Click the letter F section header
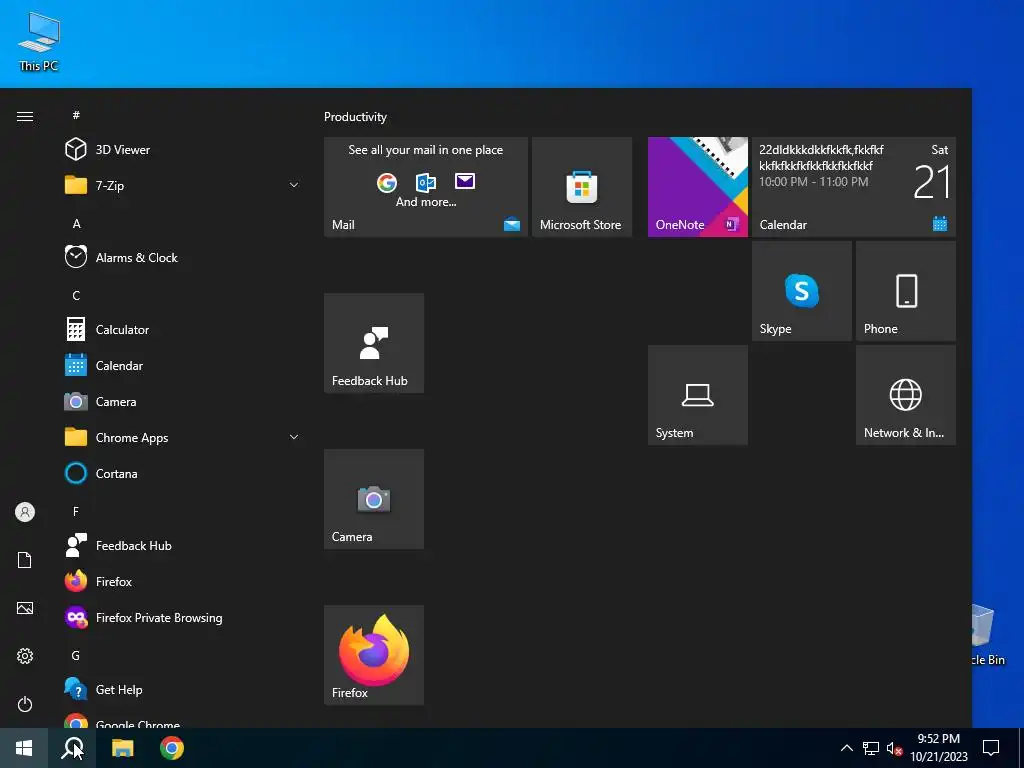 (x=76, y=511)
